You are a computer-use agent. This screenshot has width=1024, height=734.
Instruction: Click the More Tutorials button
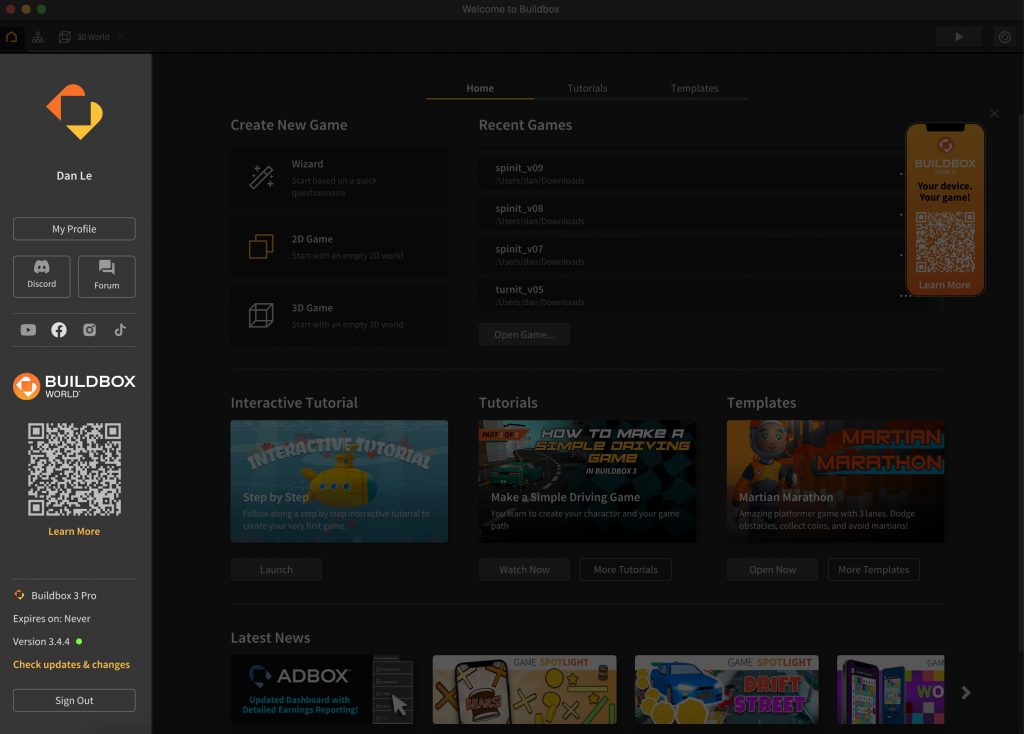pyautogui.click(x=626, y=569)
